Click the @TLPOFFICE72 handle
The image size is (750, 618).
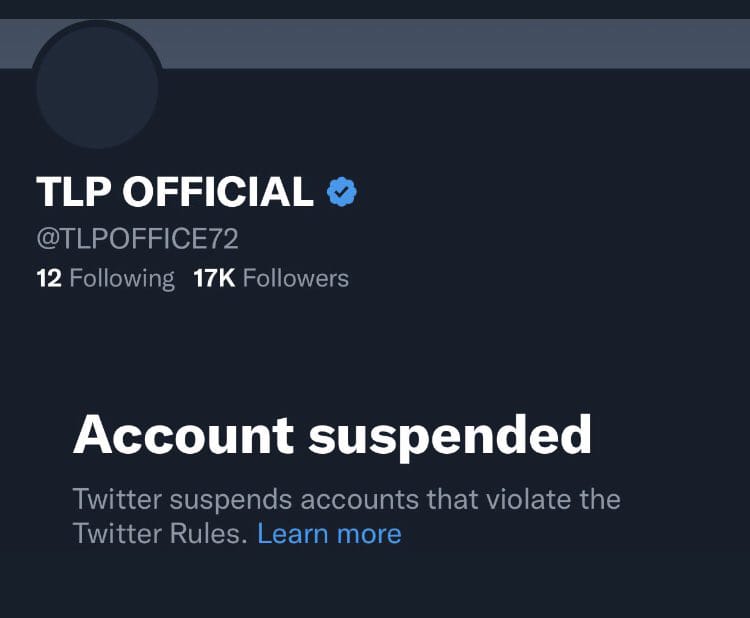point(137,239)
